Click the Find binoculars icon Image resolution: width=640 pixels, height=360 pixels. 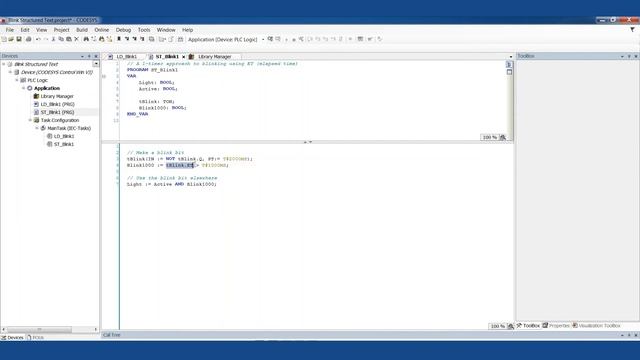point(86,39)
